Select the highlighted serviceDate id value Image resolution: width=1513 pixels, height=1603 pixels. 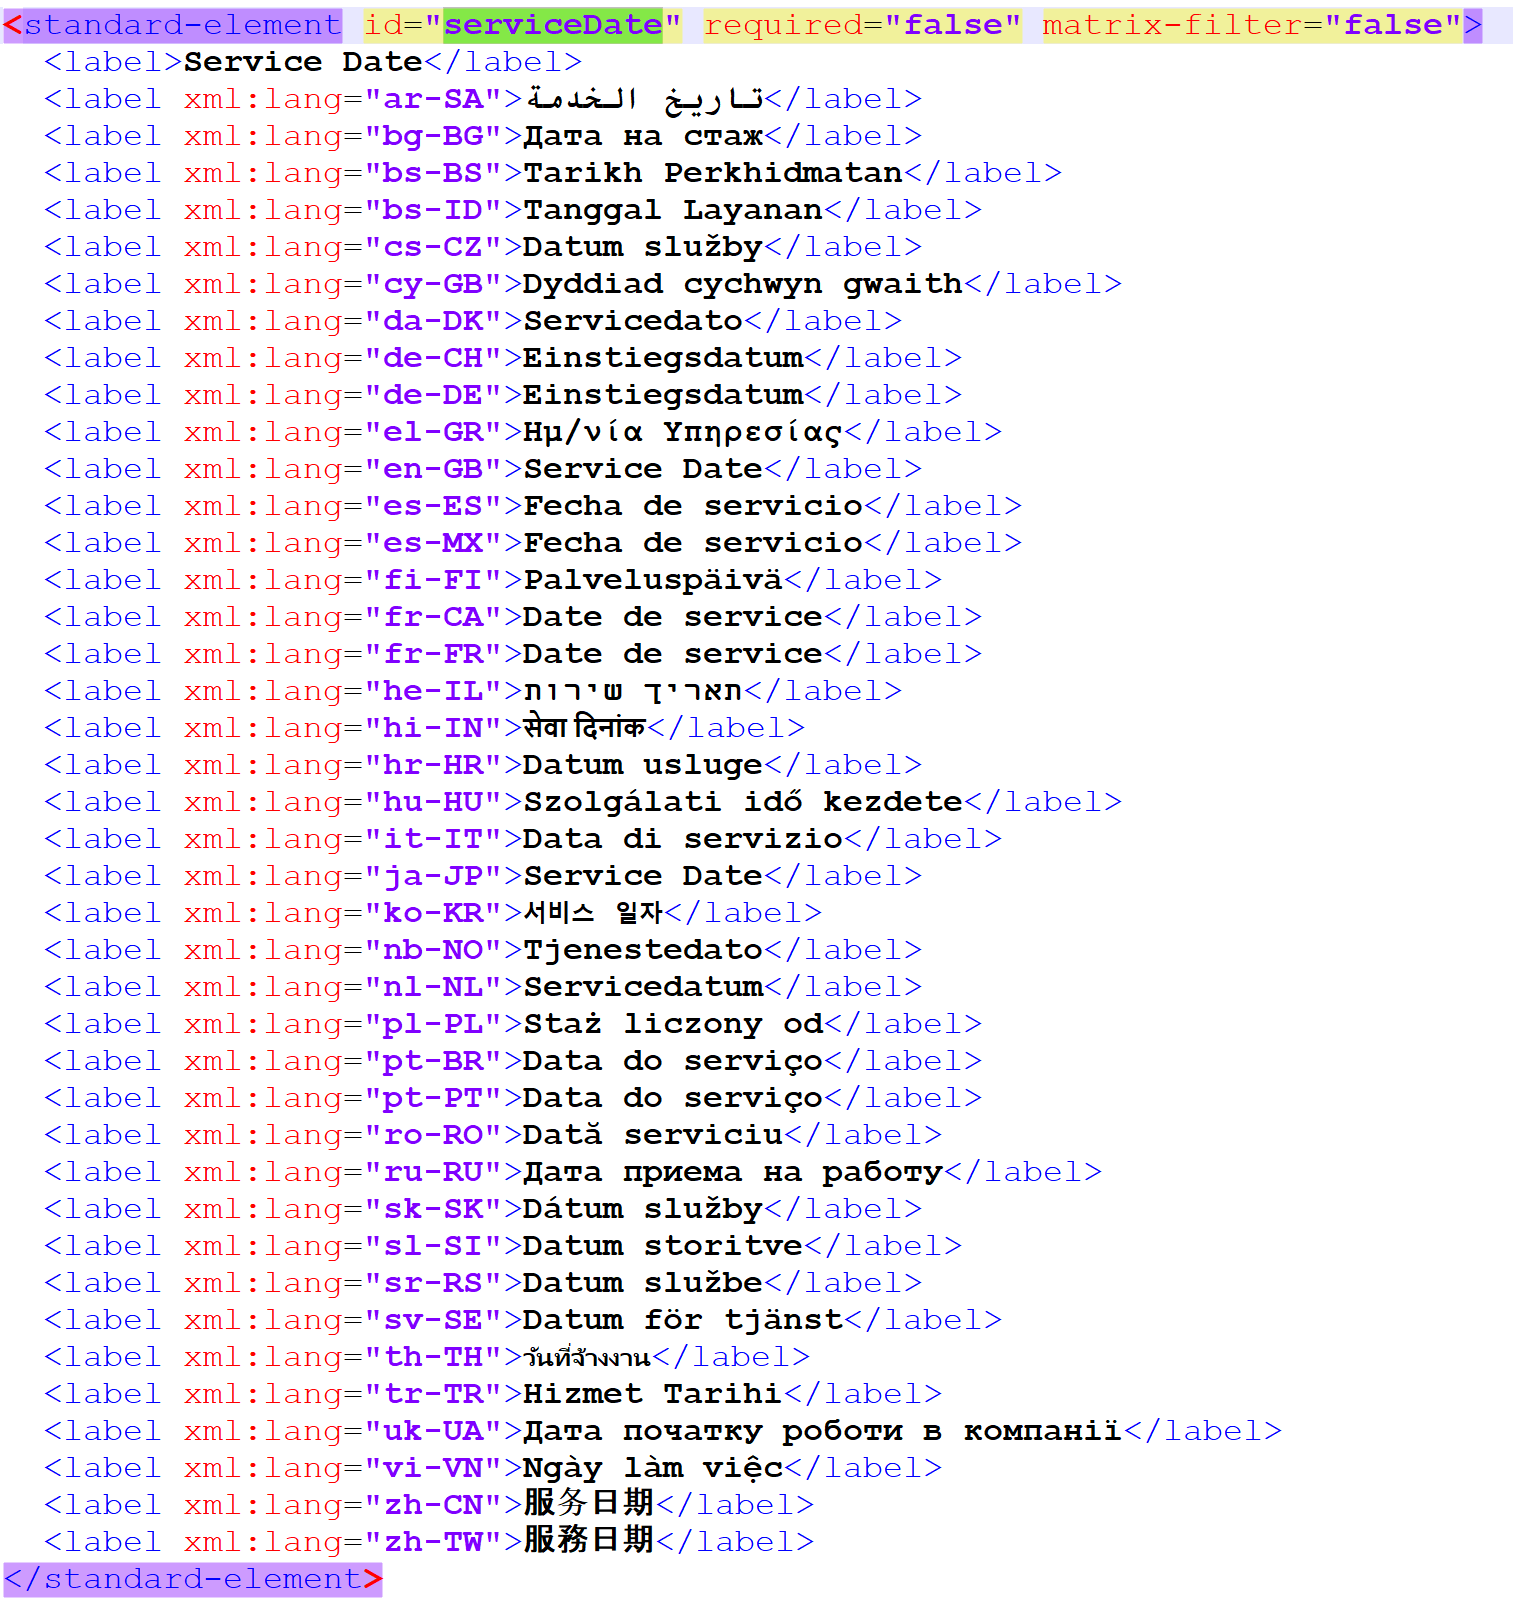click(552, 25)
